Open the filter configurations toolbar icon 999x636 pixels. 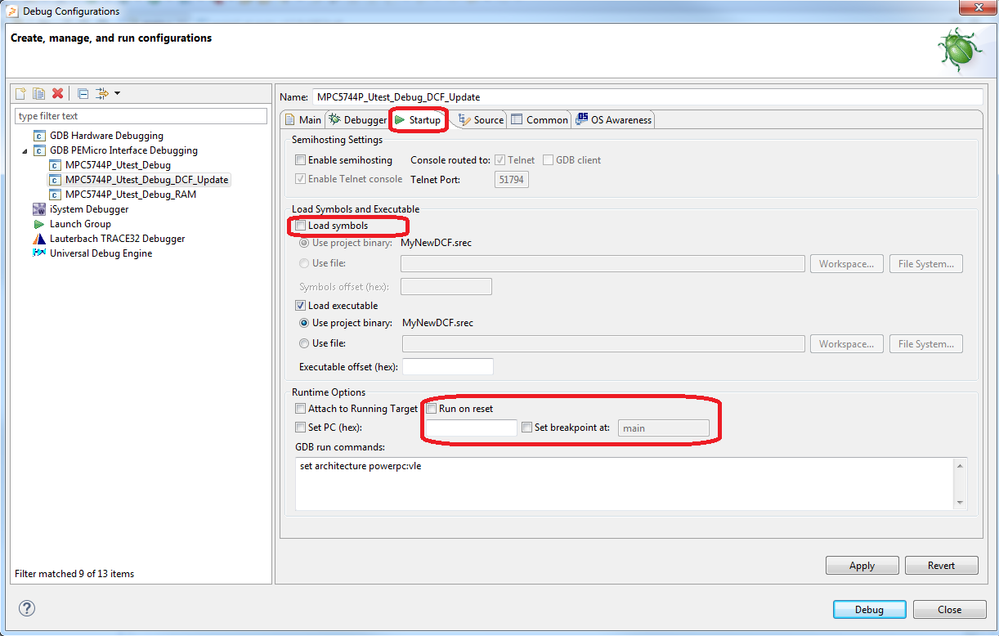tap(102, 94)
